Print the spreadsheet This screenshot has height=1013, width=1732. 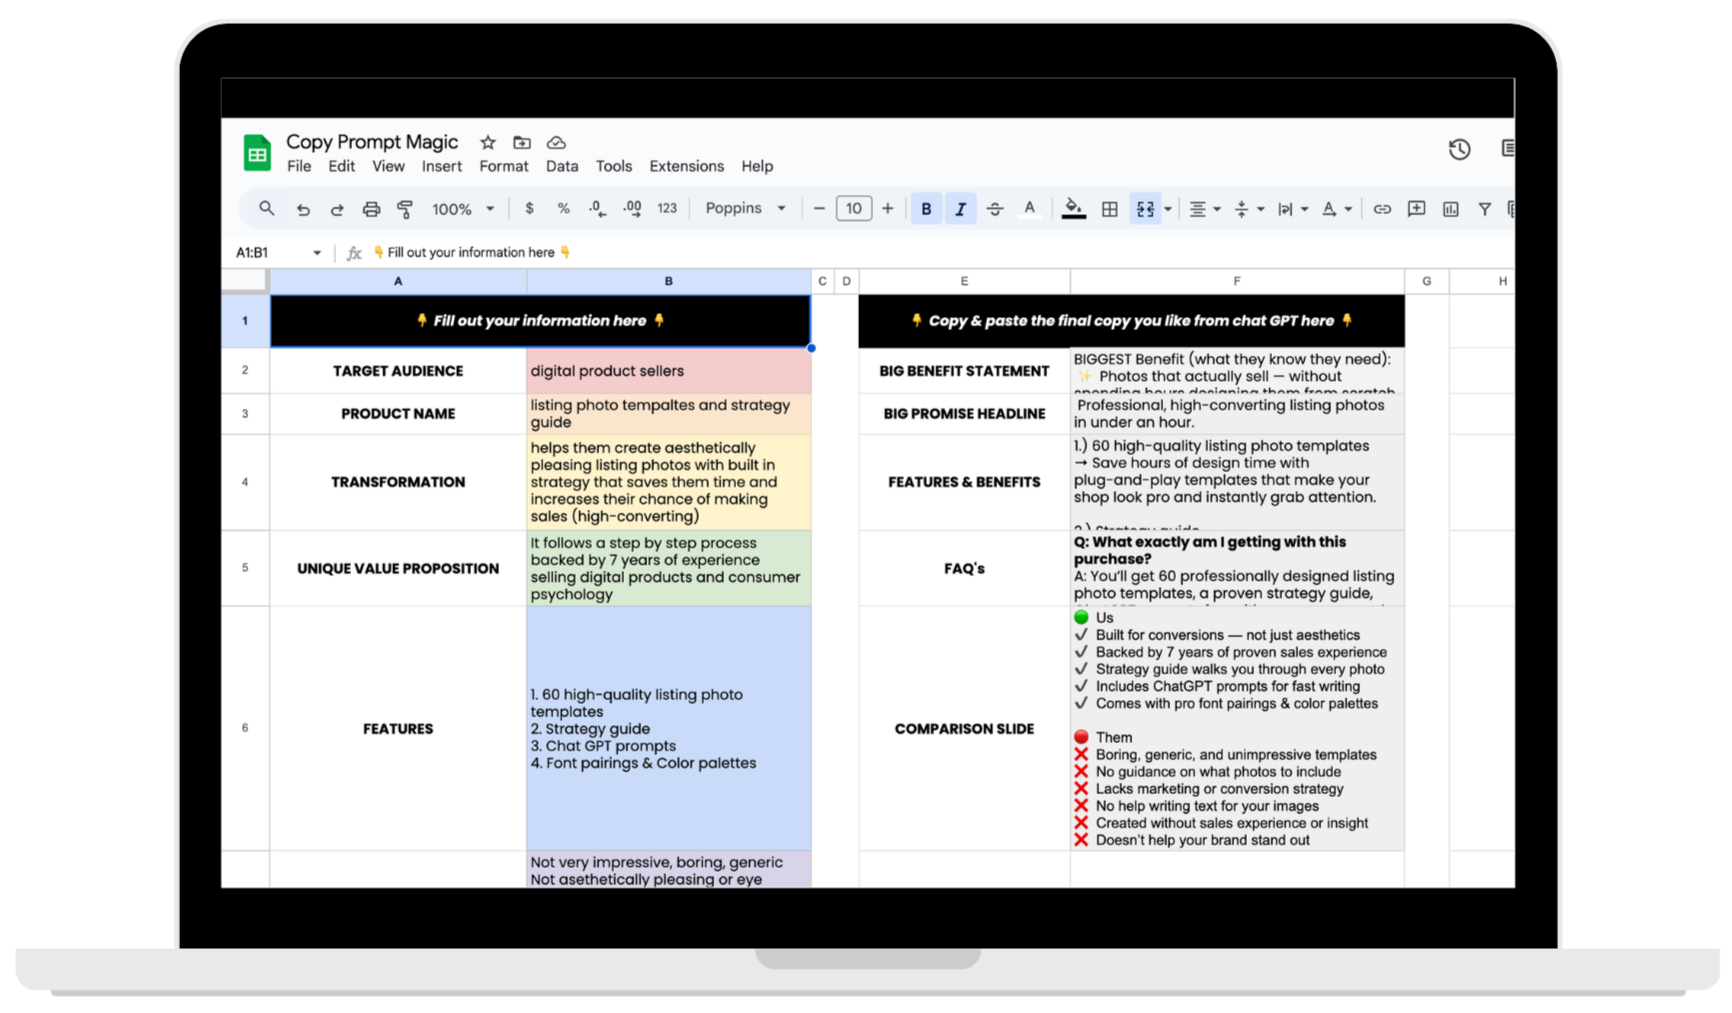pyautogui.click(x=371, y=209)
